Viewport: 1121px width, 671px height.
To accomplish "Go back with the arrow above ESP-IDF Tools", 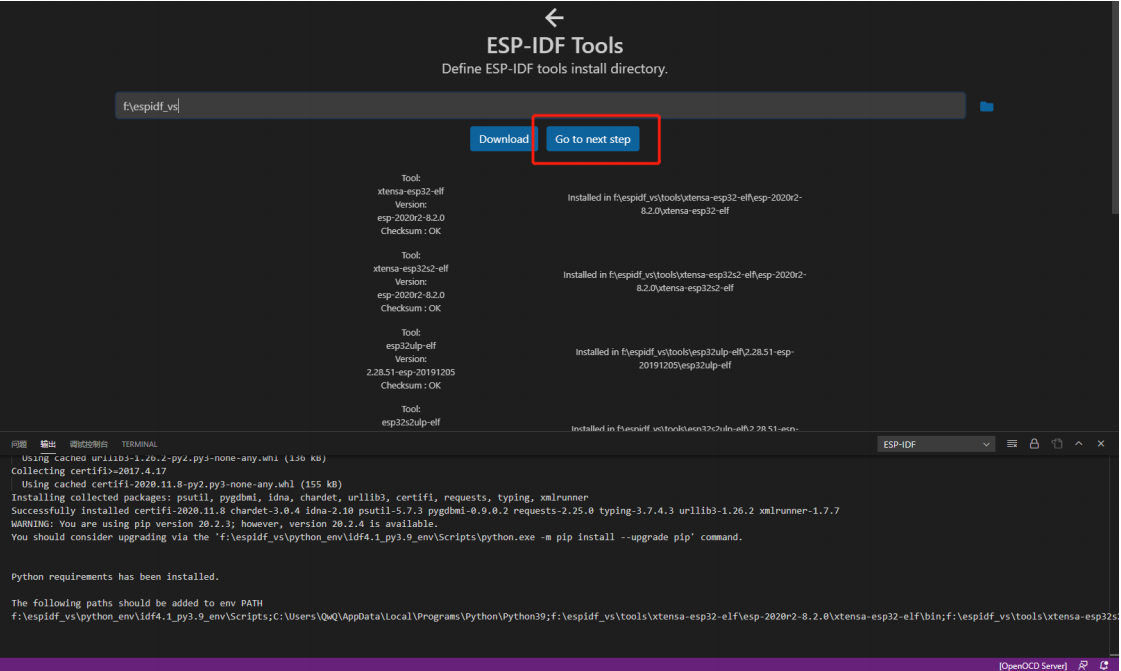I will pos(554,17).
